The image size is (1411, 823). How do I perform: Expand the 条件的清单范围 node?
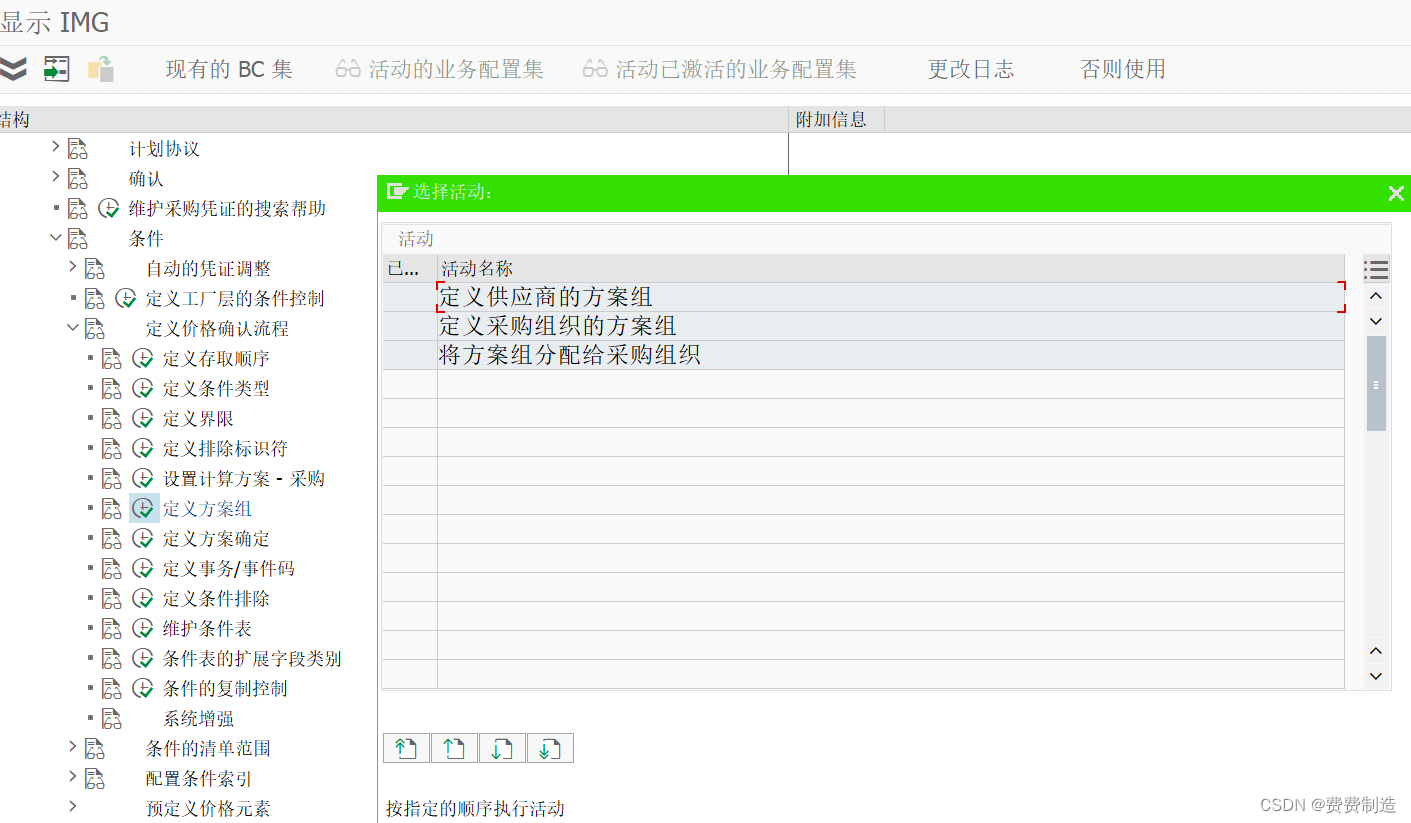[x=73, y=747]
